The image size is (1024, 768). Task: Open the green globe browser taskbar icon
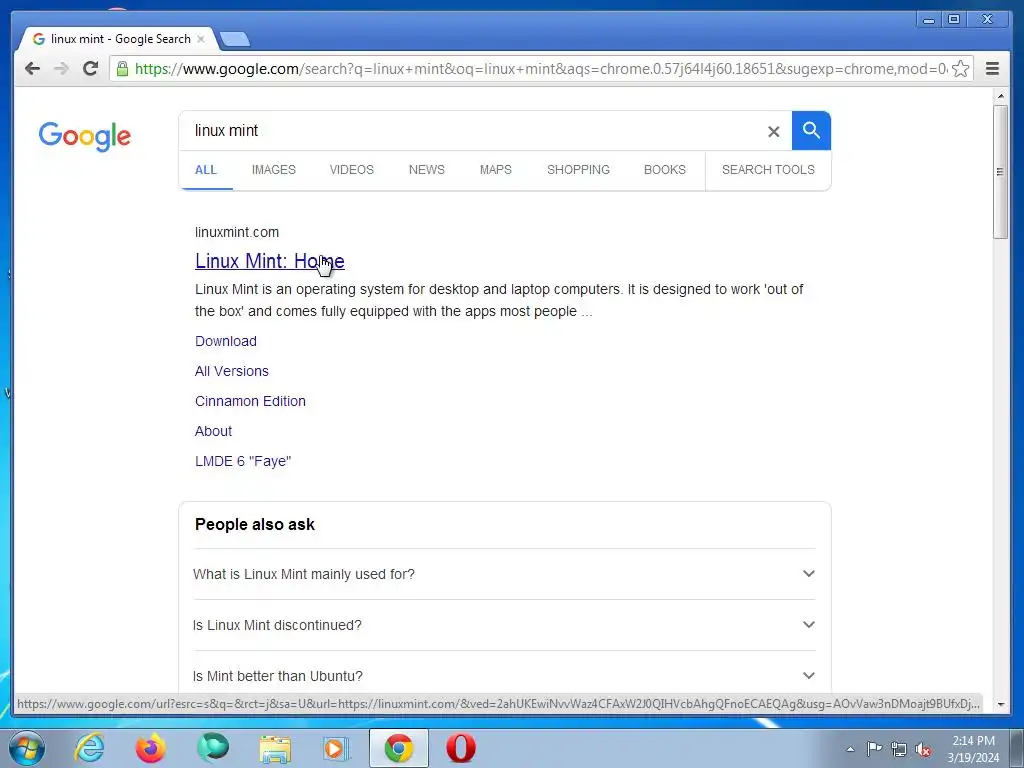coord(213,748)
